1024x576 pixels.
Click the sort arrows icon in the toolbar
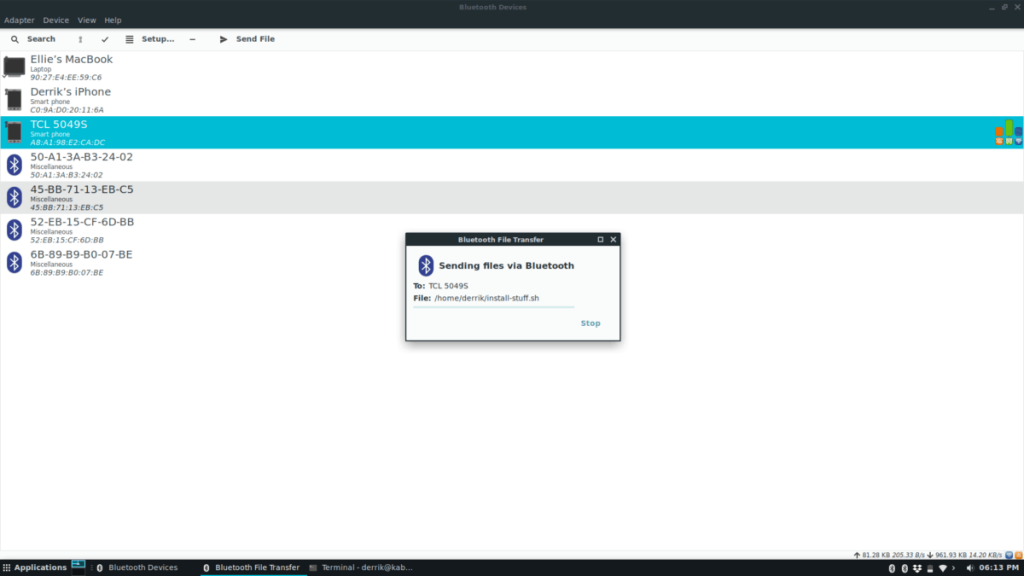click(x=81, y=39)
